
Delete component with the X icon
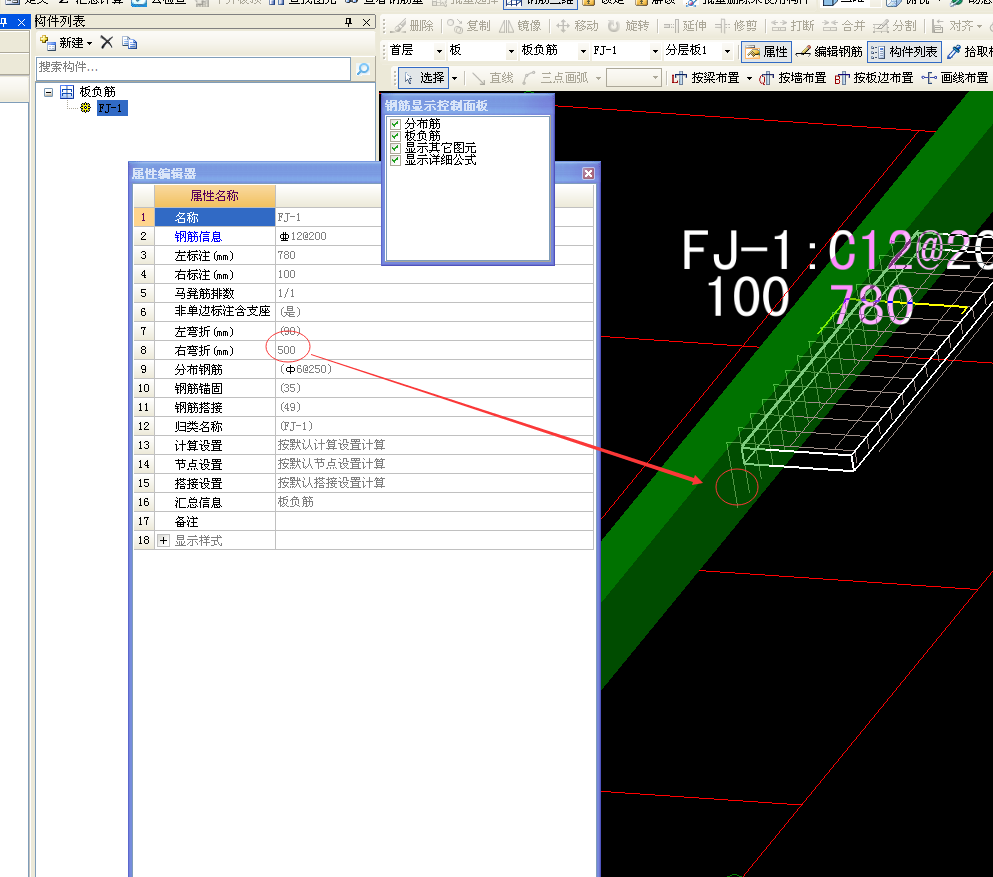(107, 42)
